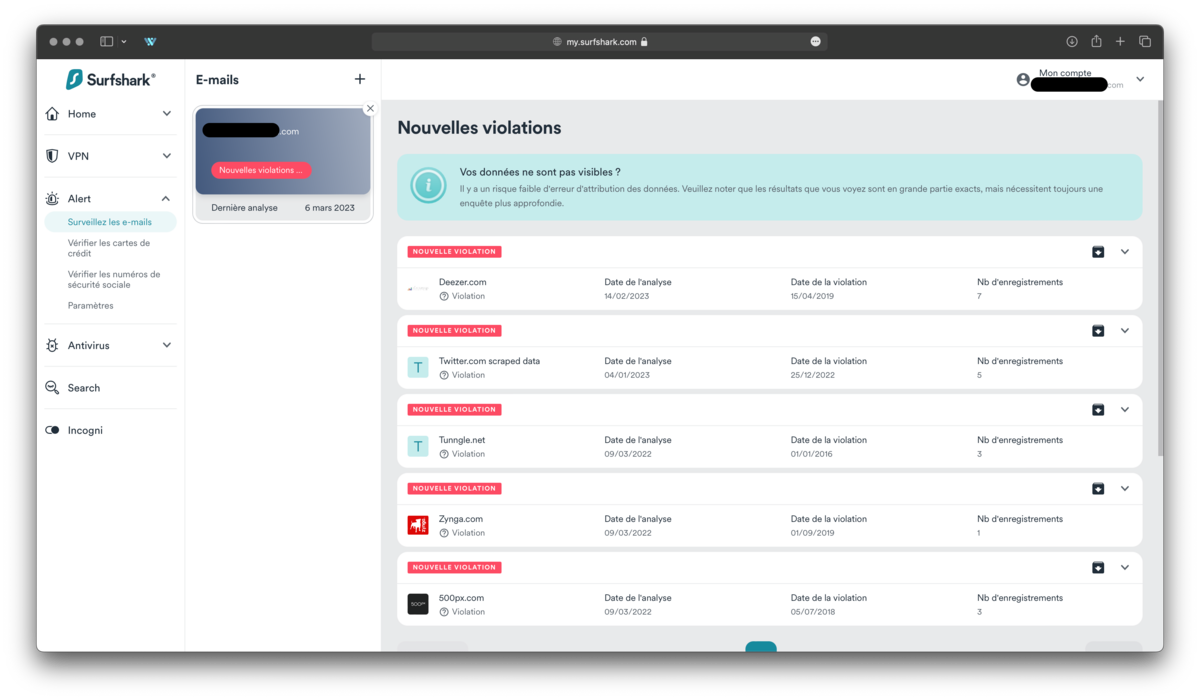Click the W extension icon in Safari toolbar

click(x=150, y=41)
